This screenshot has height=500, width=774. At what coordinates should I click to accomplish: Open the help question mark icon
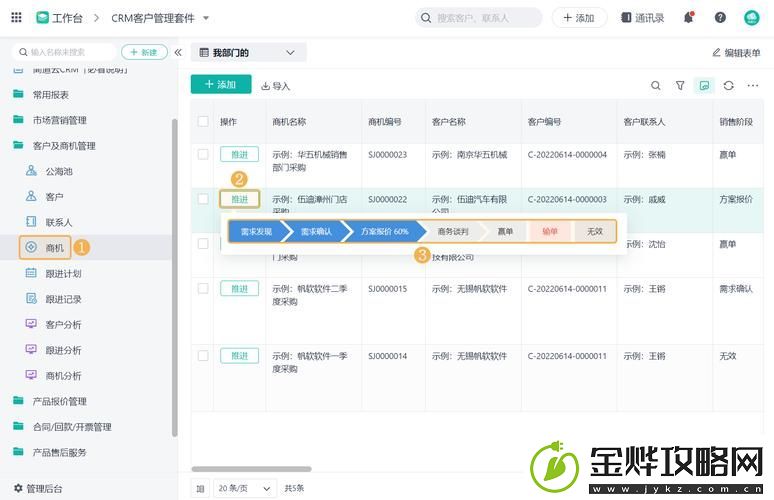[720, 18]
